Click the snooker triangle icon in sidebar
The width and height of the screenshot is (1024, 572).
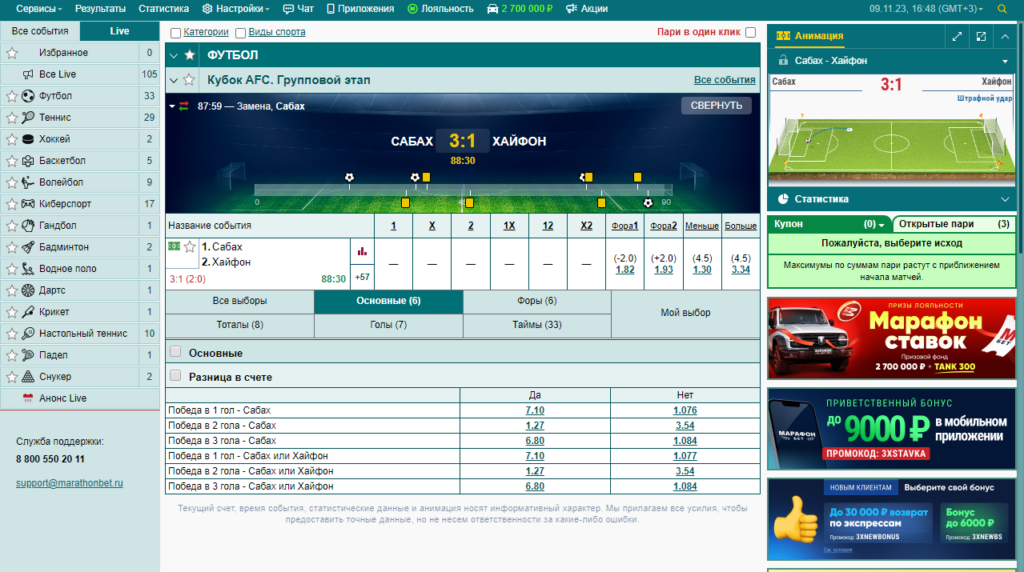click(28, 376)
